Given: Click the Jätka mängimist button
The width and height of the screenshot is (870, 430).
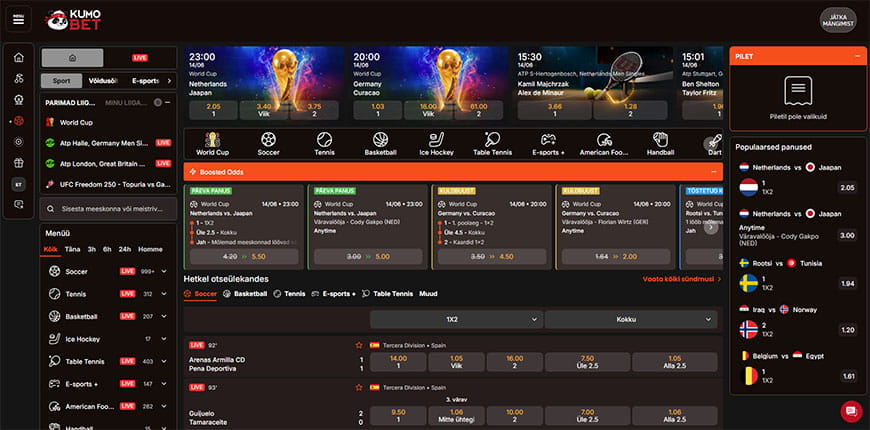Looking at the screenshot, I should (838, 20).
